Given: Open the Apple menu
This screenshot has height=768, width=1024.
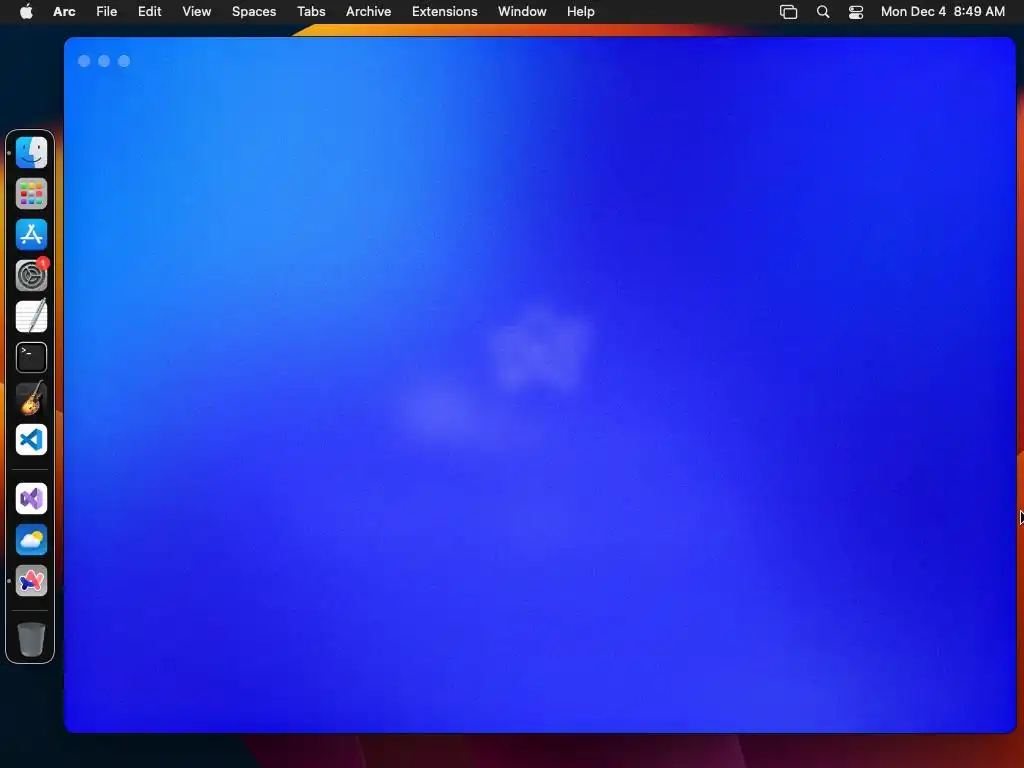Looking at the screenshot, I should click(x=26, y=11).
